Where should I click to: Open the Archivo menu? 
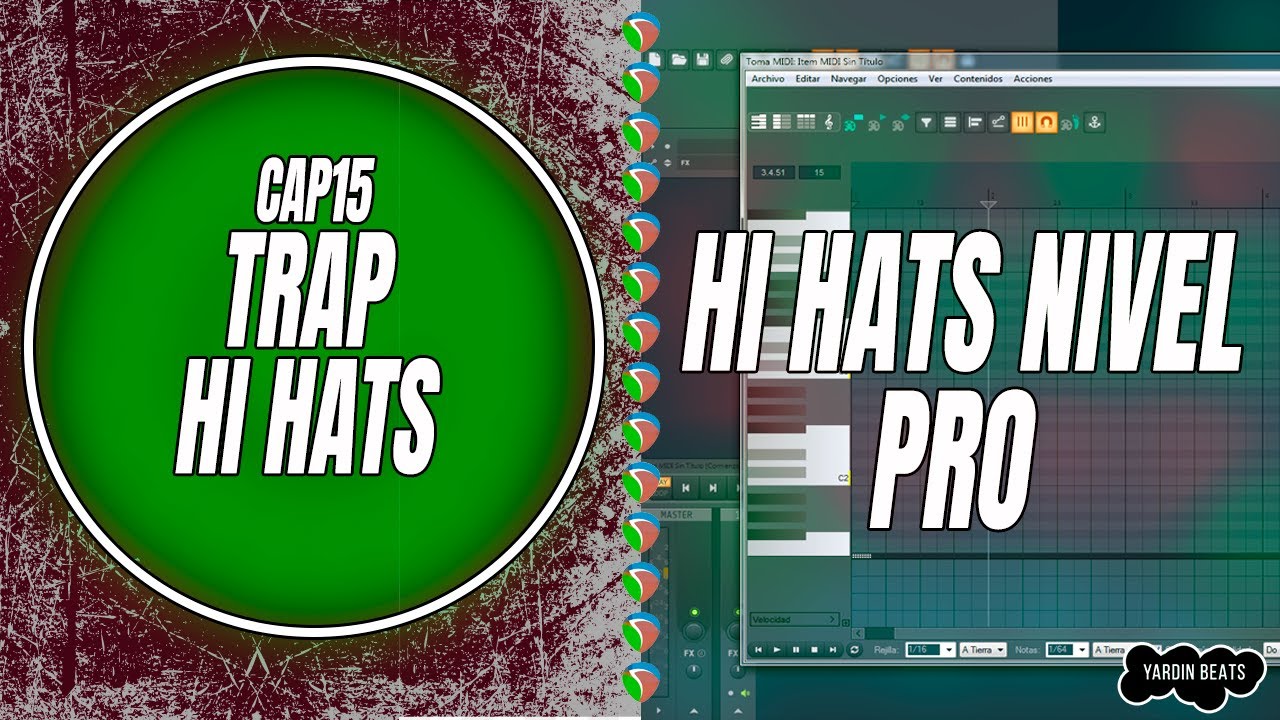768,79
